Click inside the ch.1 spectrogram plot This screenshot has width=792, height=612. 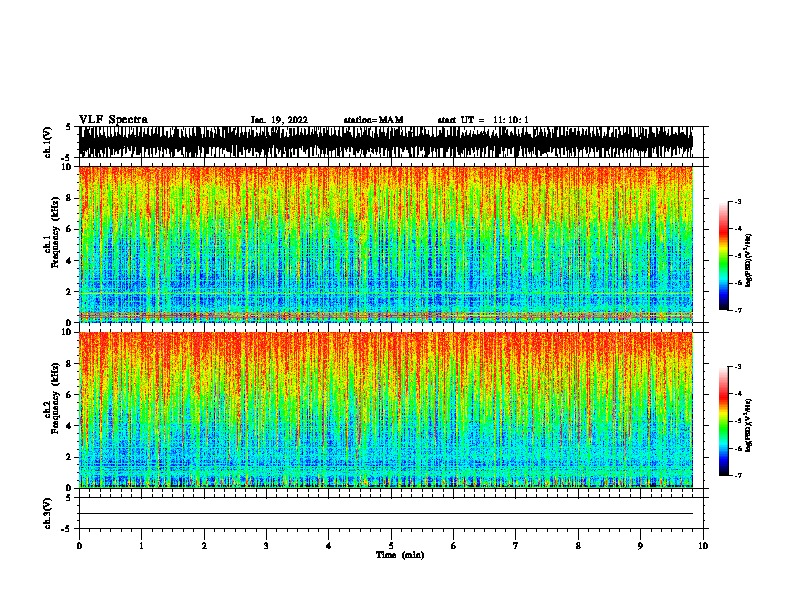(x=386, y=244)
